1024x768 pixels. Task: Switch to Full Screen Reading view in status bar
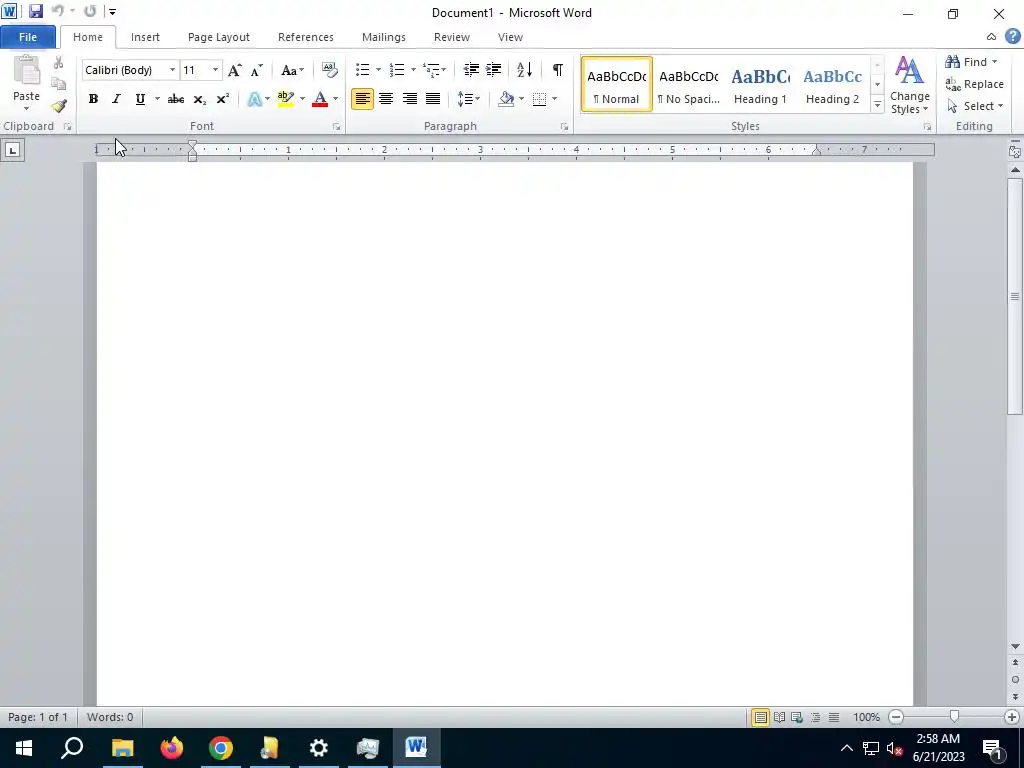779,717
